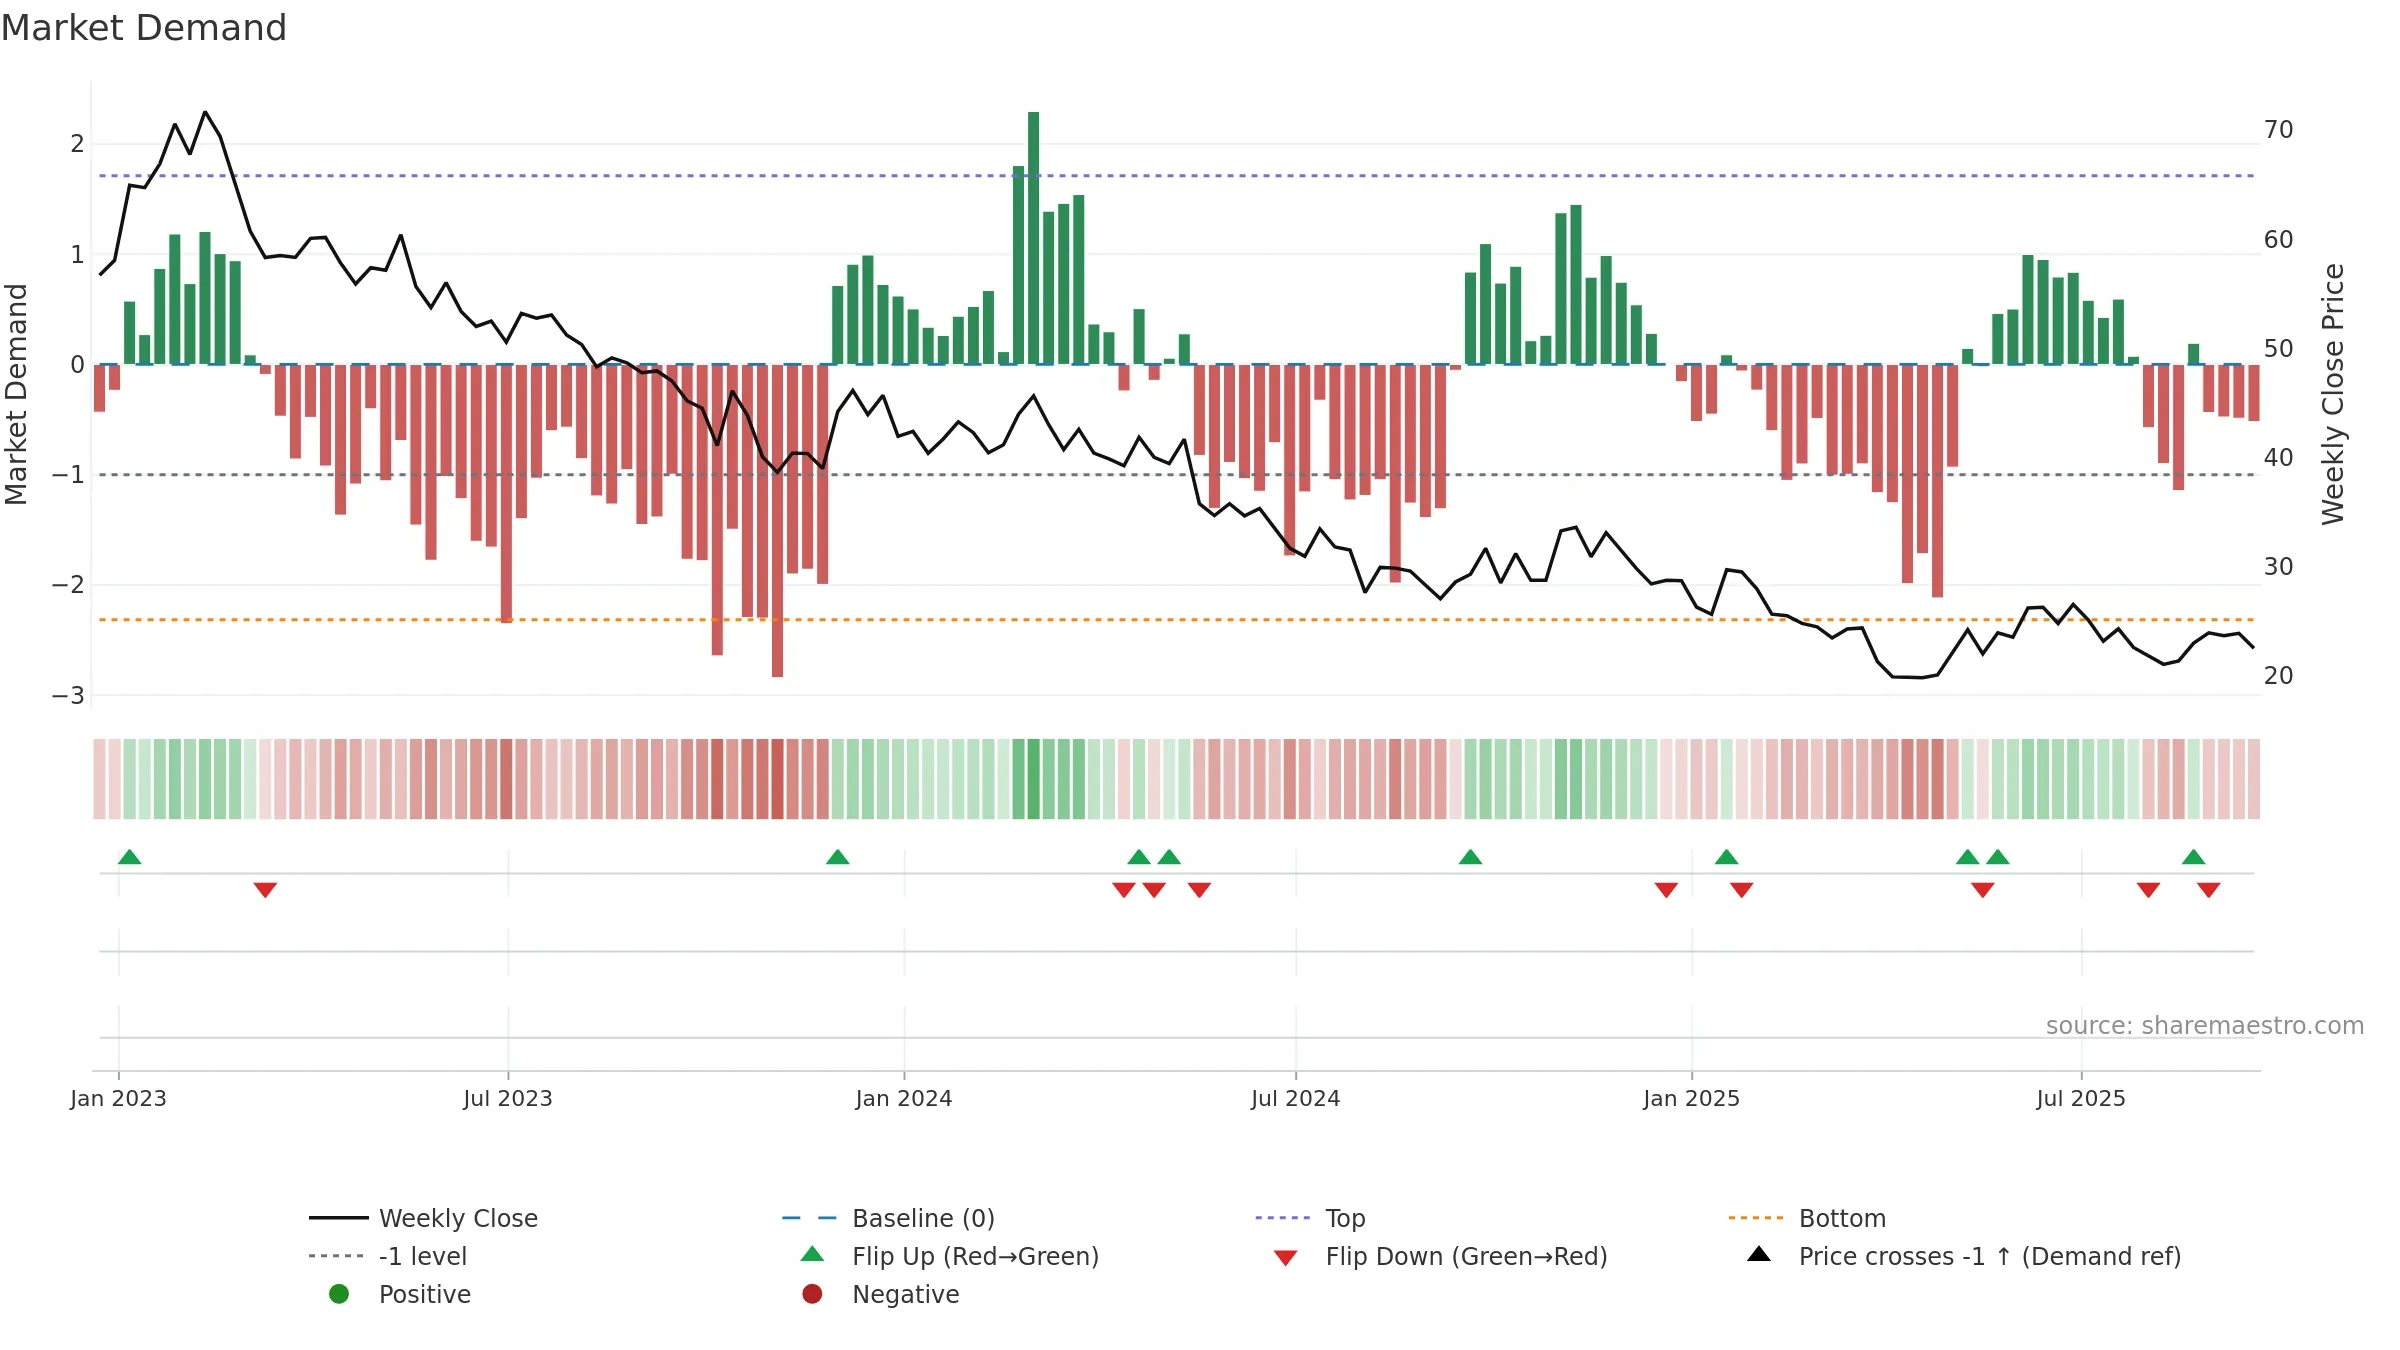Click the Flip Down (Green→Red) legend label
Screen dimensions: 2400x1350
point(1466,1256)
